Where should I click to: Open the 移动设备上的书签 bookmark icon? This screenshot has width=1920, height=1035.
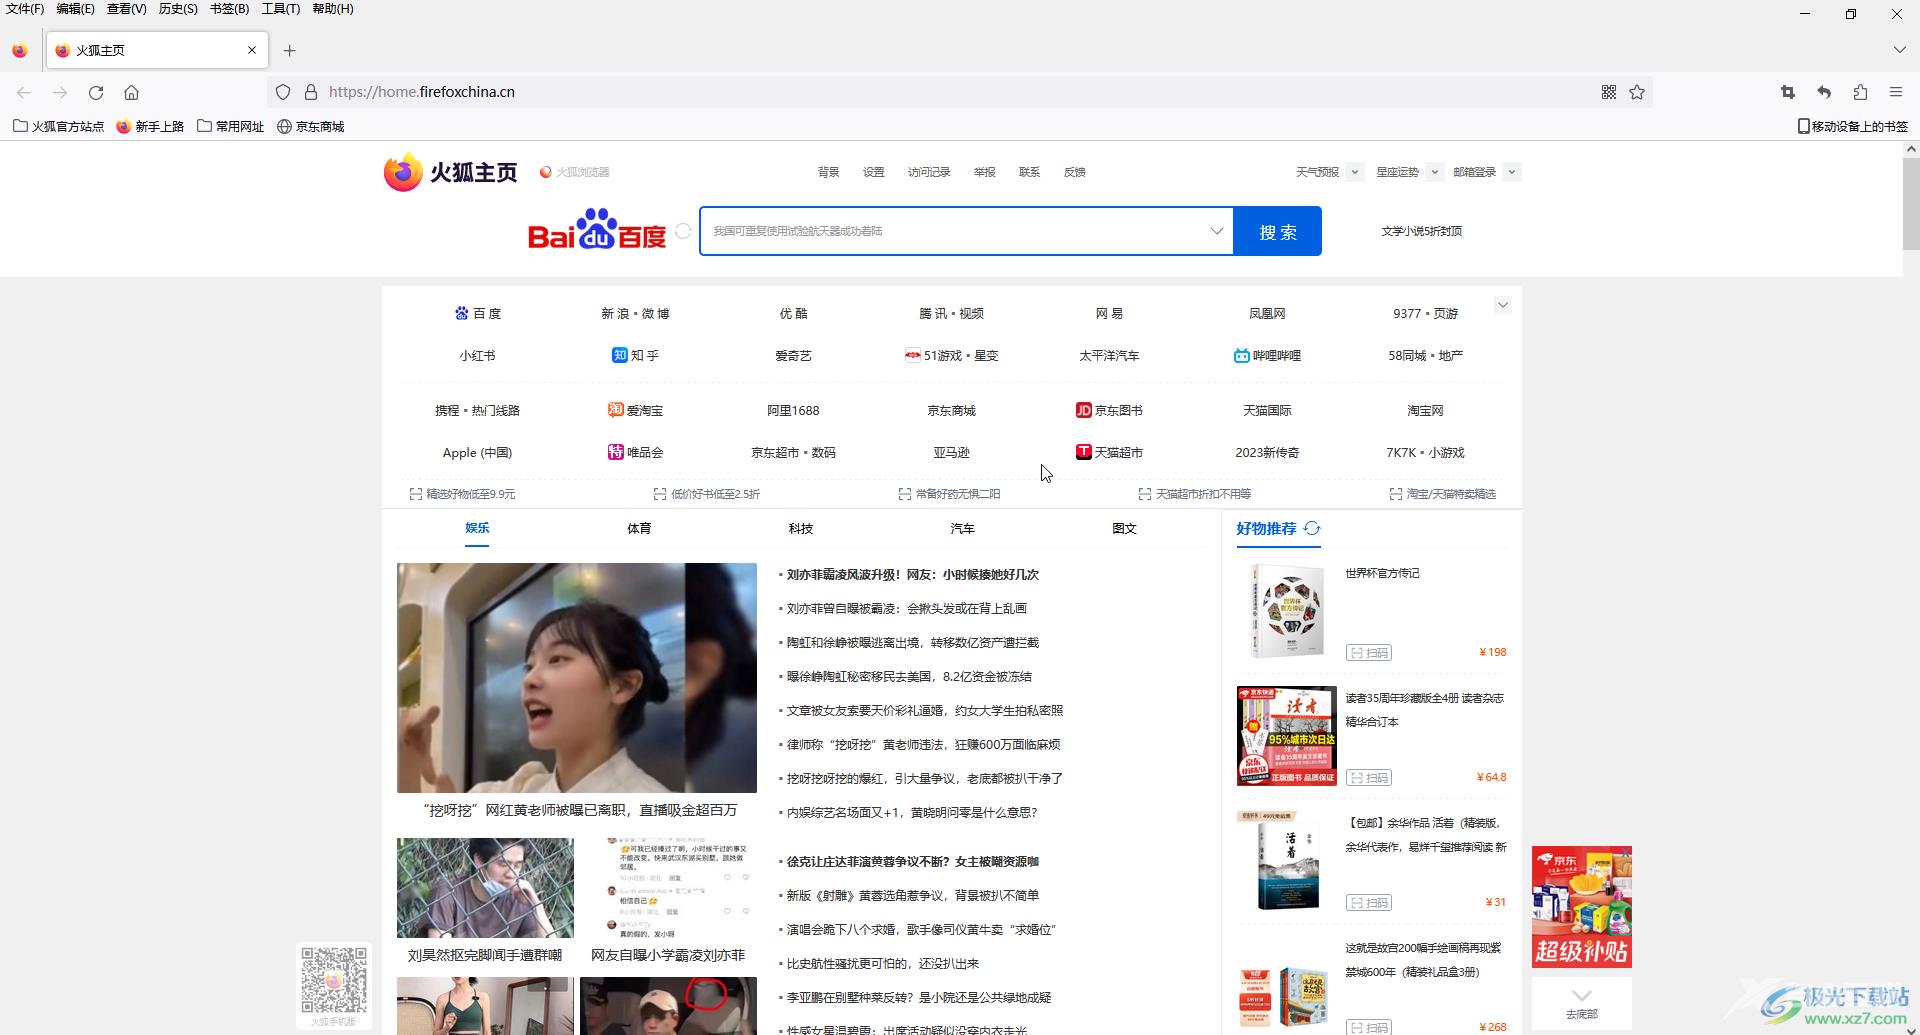click(x=1803, y=126)
